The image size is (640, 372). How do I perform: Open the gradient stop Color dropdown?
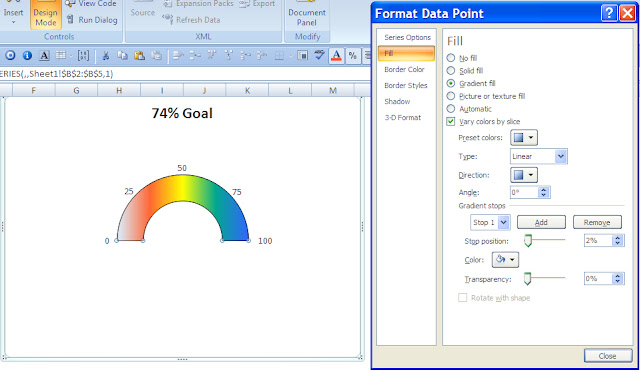pyautogui.click(x=505, y=259)
